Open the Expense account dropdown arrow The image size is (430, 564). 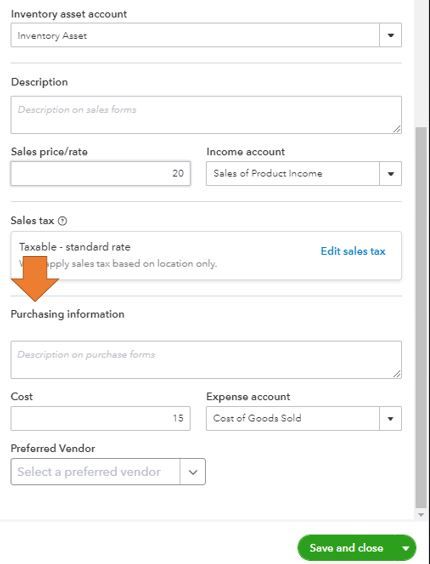[390, 418]
